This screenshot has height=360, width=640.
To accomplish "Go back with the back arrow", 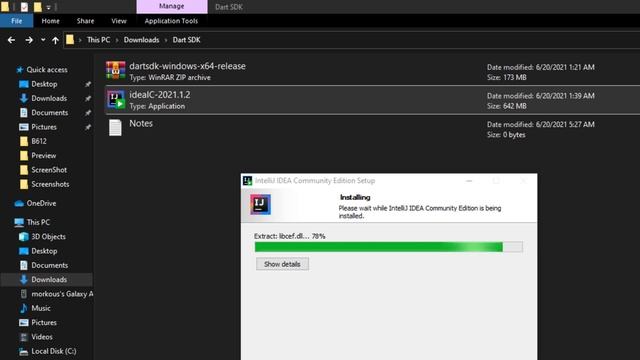I will click(11, 40).
